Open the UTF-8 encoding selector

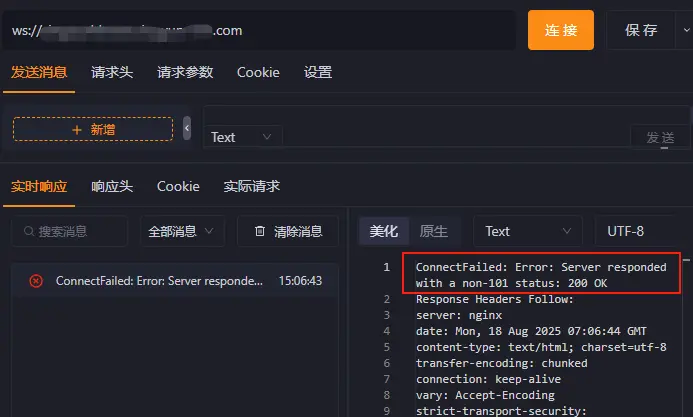[635, 231]
